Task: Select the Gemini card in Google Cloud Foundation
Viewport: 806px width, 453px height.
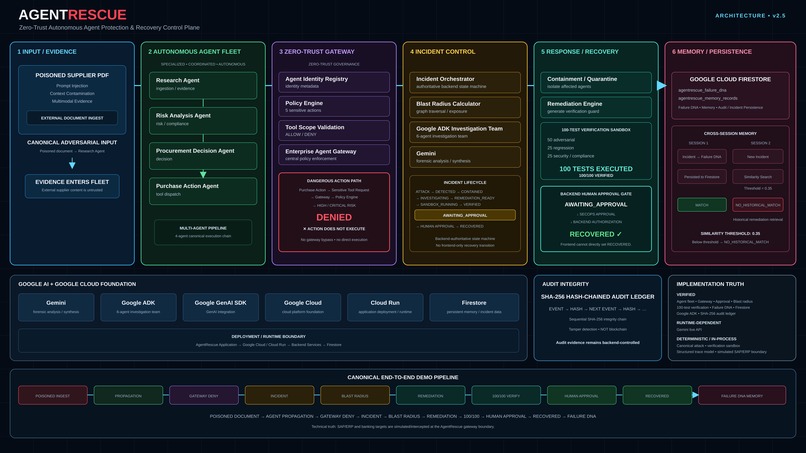Action: (56, 307)
